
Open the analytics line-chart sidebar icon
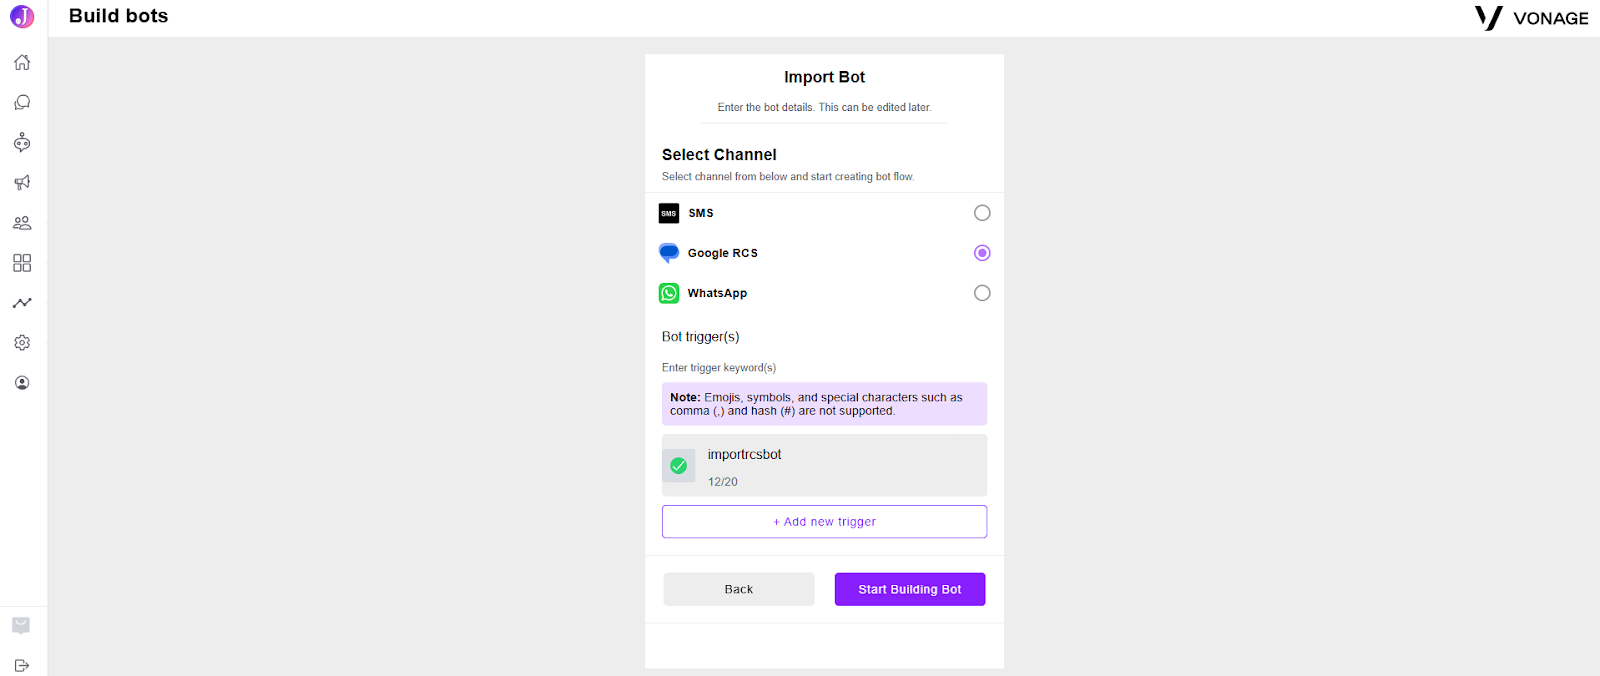(x=22, y=302)
